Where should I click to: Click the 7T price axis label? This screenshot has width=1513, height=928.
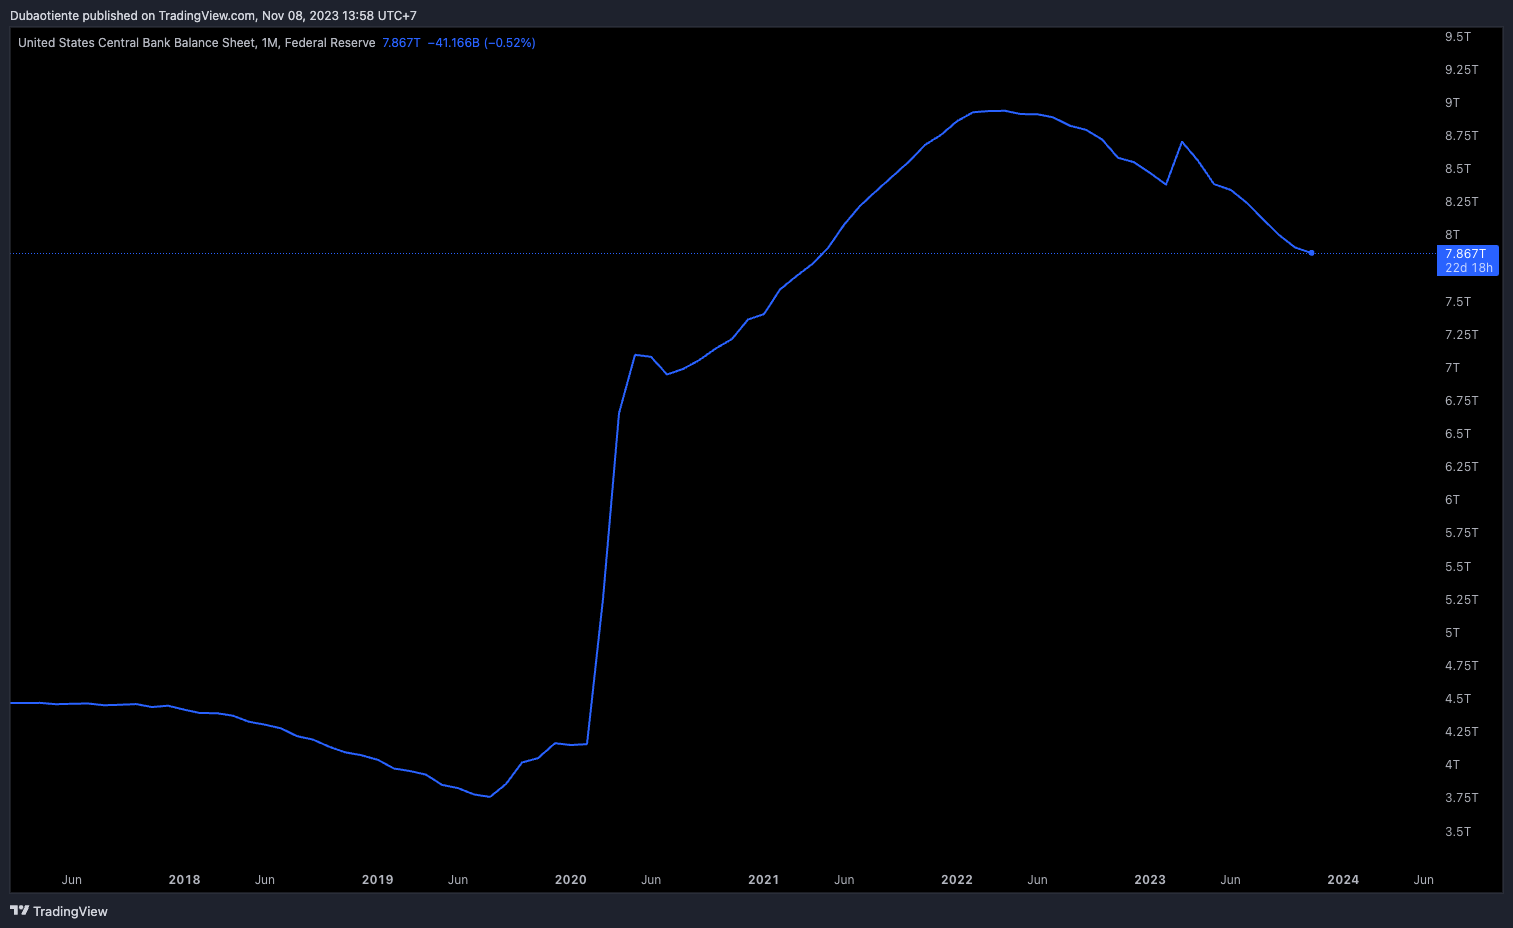click(1452, 368)
